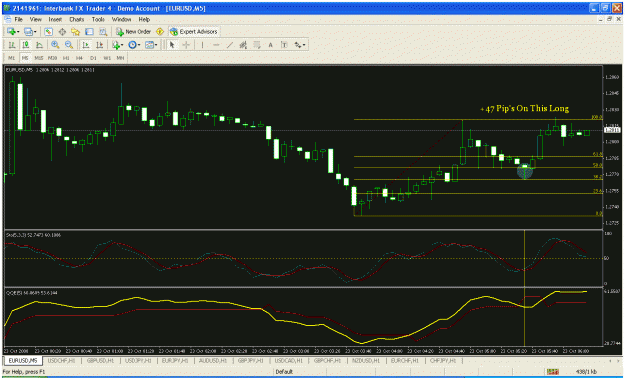Image resolution: width=625 pixels, height=378 pixels.
Task: Open the Tools menu
Action: [x=98, y=19]
